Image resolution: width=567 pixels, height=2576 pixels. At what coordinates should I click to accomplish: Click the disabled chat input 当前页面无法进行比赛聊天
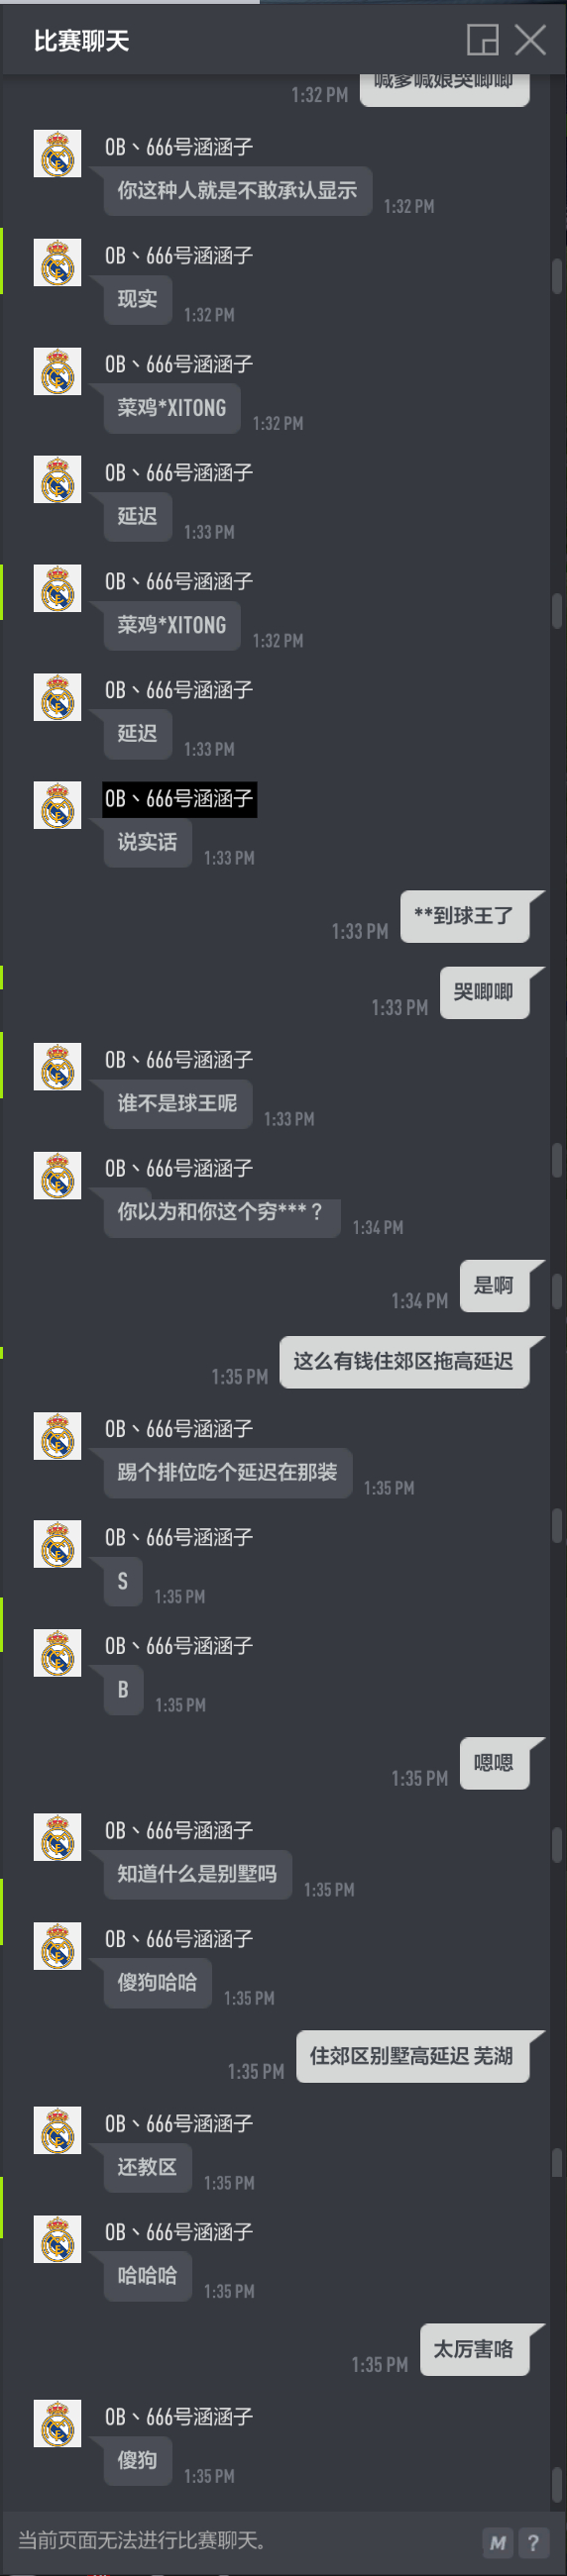click(x=240, y=2541)
